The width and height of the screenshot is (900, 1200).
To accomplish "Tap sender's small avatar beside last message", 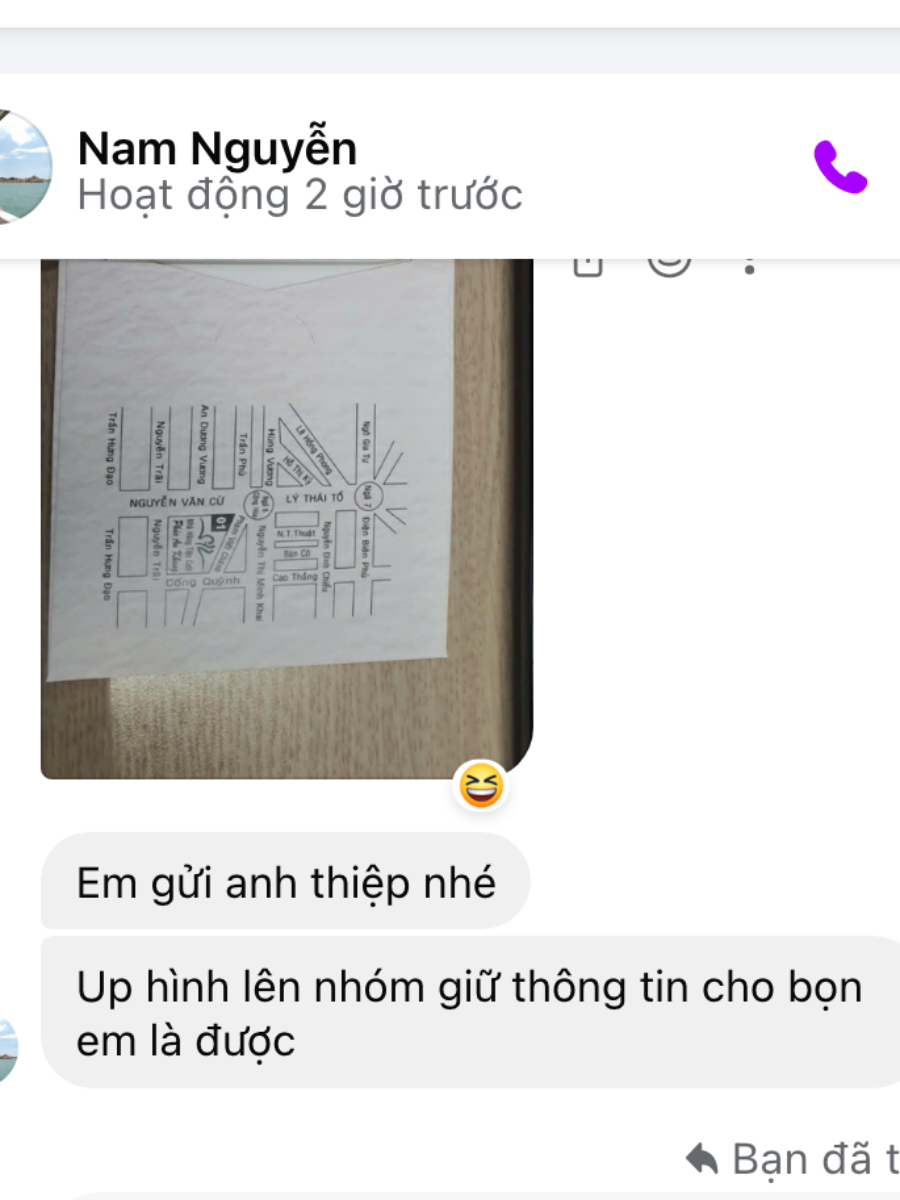I will 8,1050.
